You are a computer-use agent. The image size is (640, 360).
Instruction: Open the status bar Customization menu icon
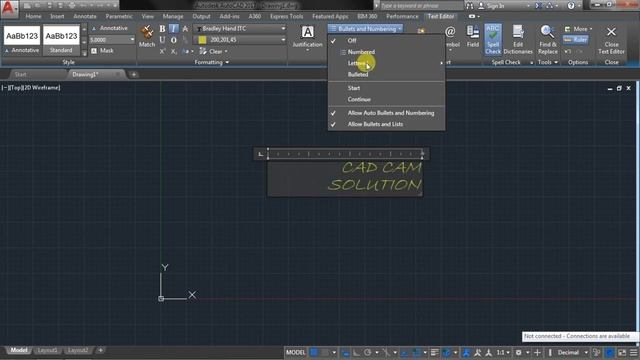[x=633, y=352]
